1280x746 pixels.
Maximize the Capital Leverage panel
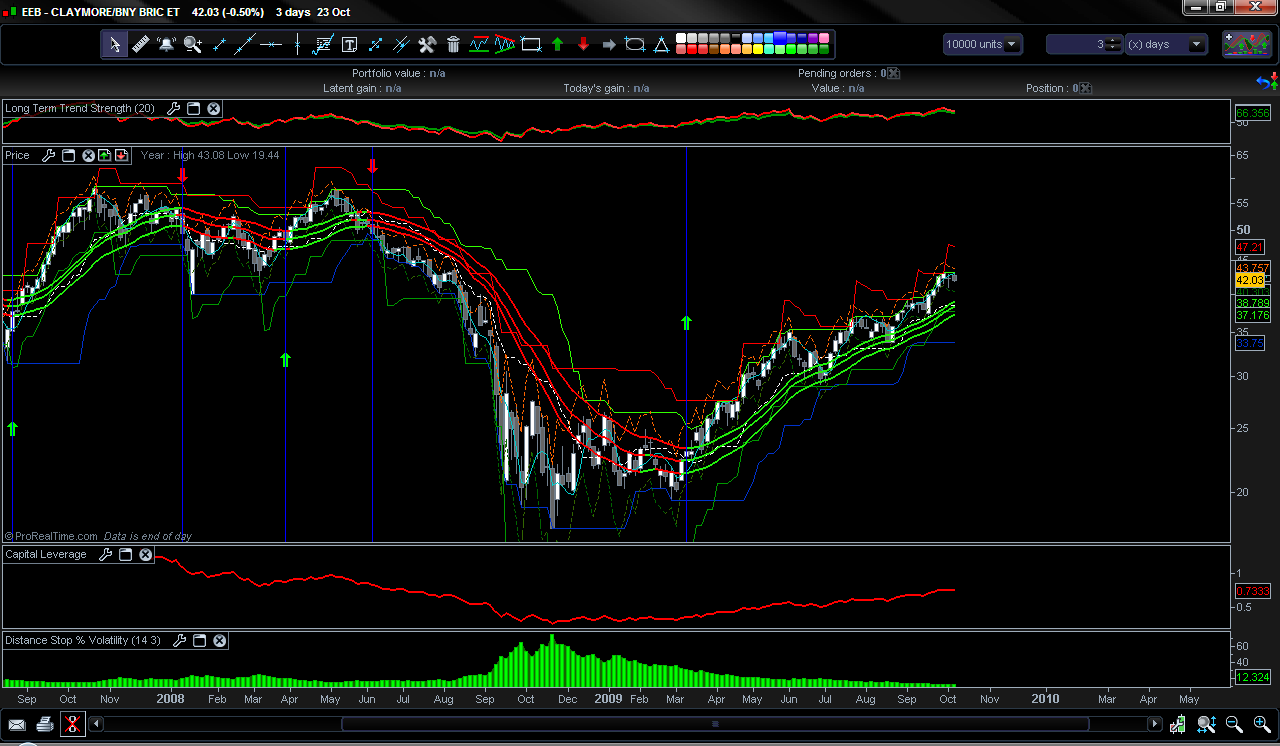click(x=126, y=554)
